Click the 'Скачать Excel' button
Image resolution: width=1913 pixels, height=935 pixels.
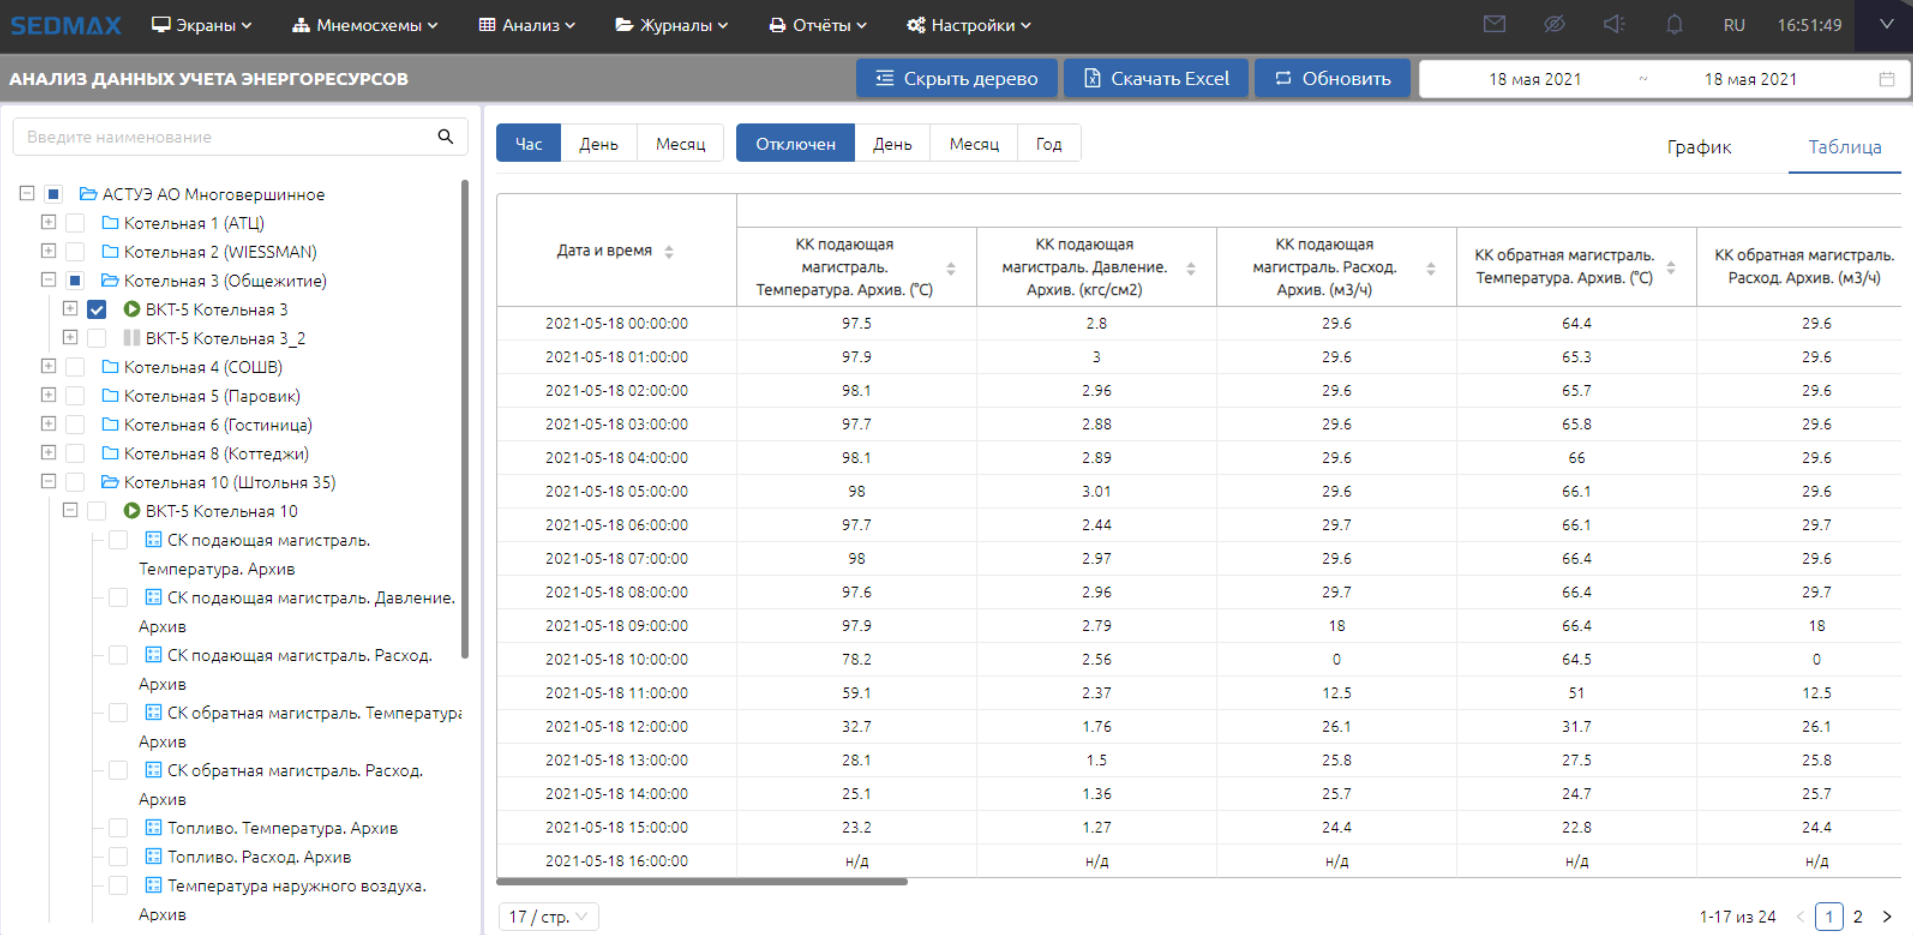pyautogui.click(x=1156, y=79)
